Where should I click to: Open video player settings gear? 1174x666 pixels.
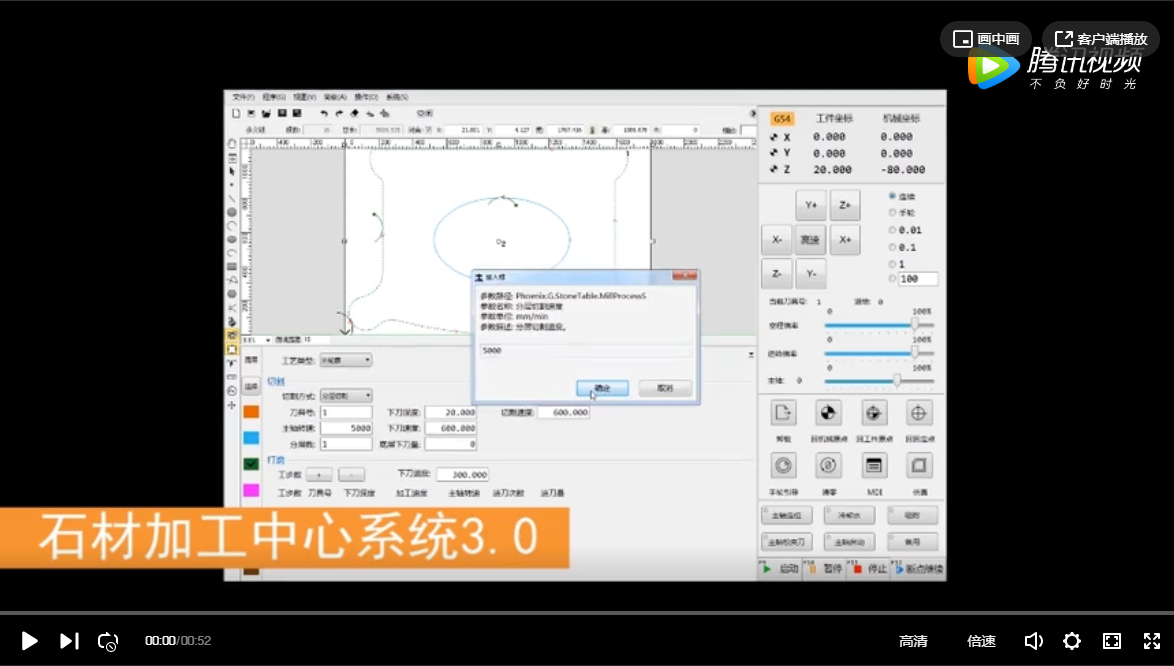click(1072, 641)
